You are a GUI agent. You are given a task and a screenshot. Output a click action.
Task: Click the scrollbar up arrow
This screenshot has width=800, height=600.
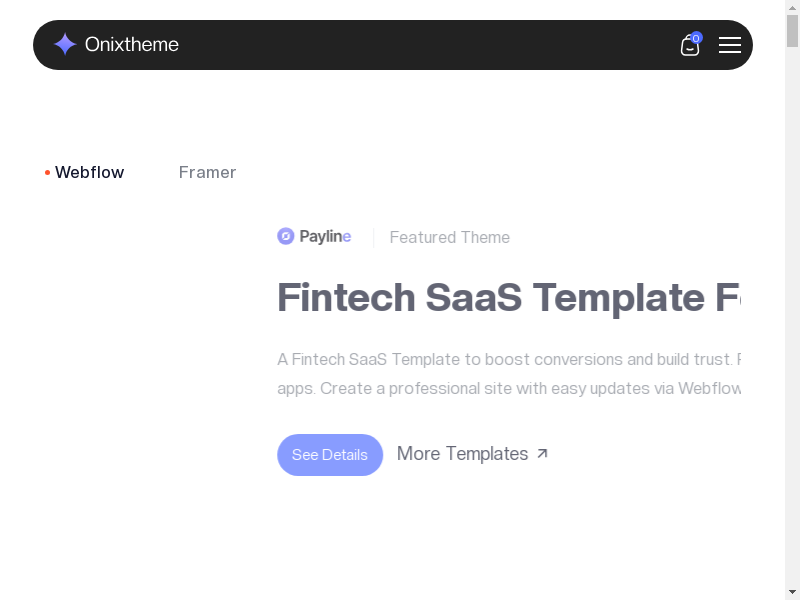point(792,8)
